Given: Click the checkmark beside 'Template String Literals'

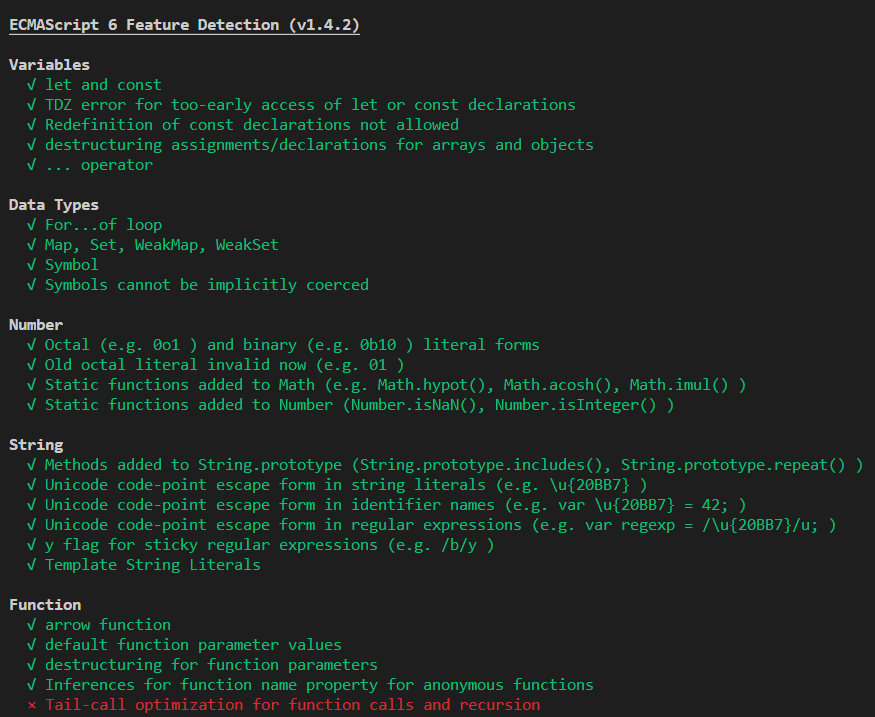Looking at the screenshot, I should point(32,565).
